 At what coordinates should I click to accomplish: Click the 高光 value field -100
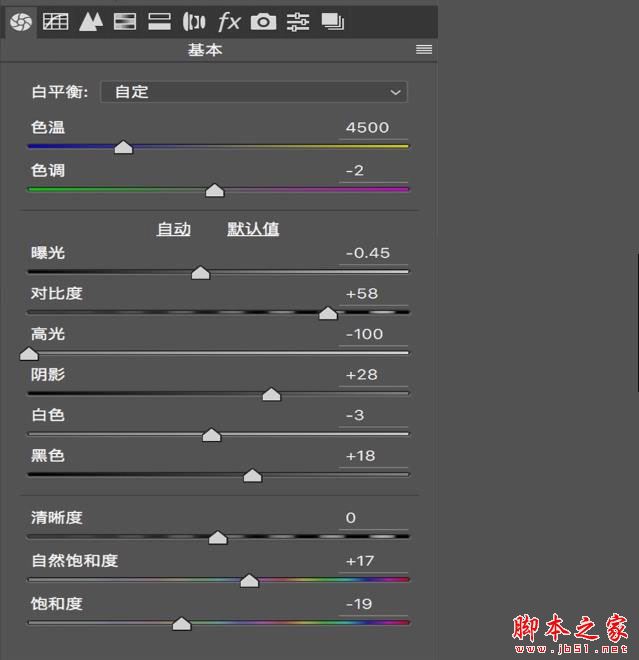coord(373,334)
